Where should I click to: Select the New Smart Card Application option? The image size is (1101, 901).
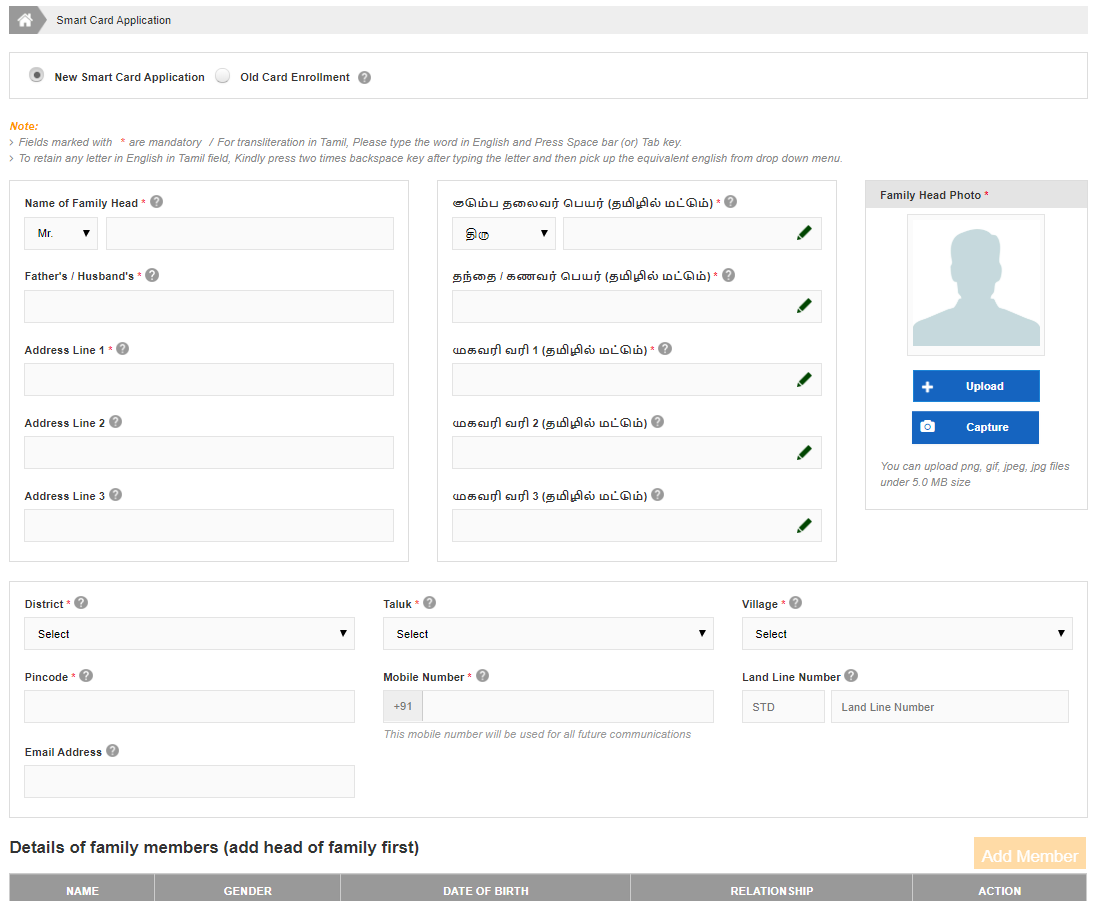pyautogui.click(x=37, y=75)
